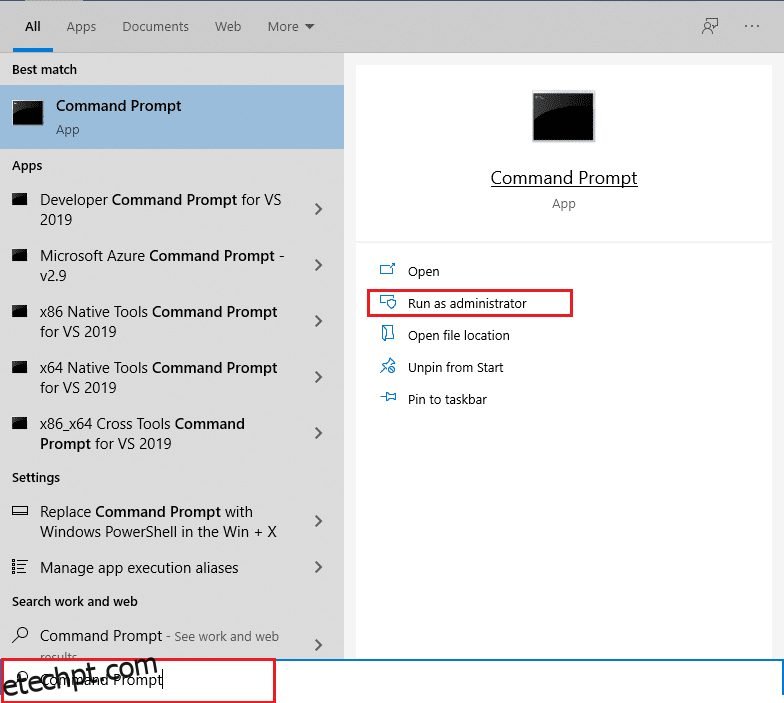
Task: Switch to the Documents search tab
Action: 156,26
